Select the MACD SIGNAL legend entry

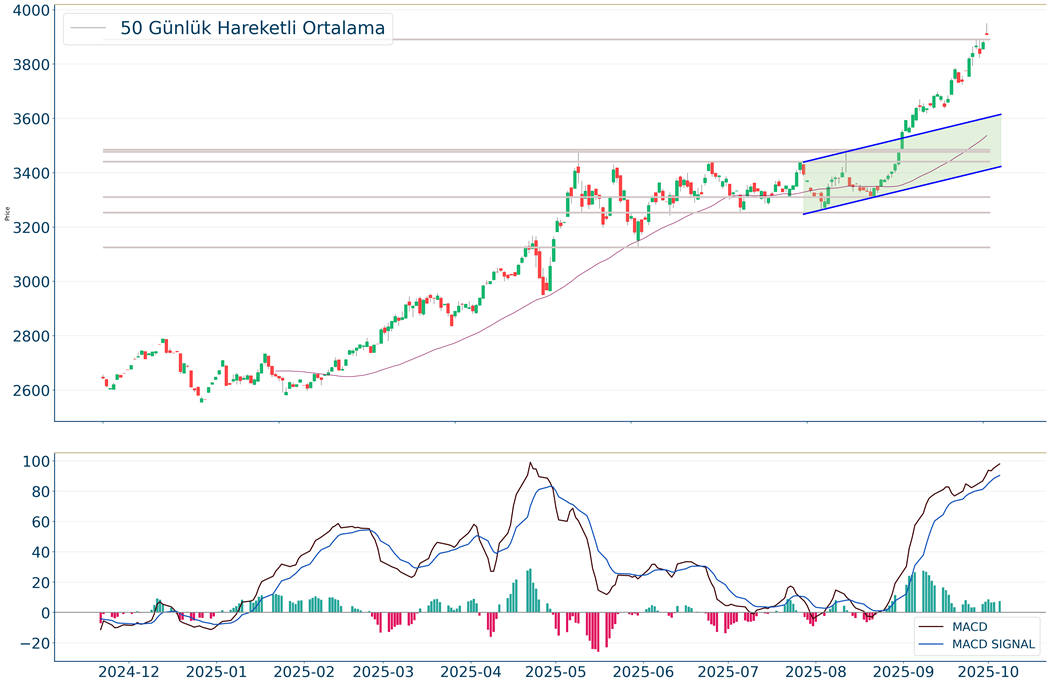[x=993, y=645]
